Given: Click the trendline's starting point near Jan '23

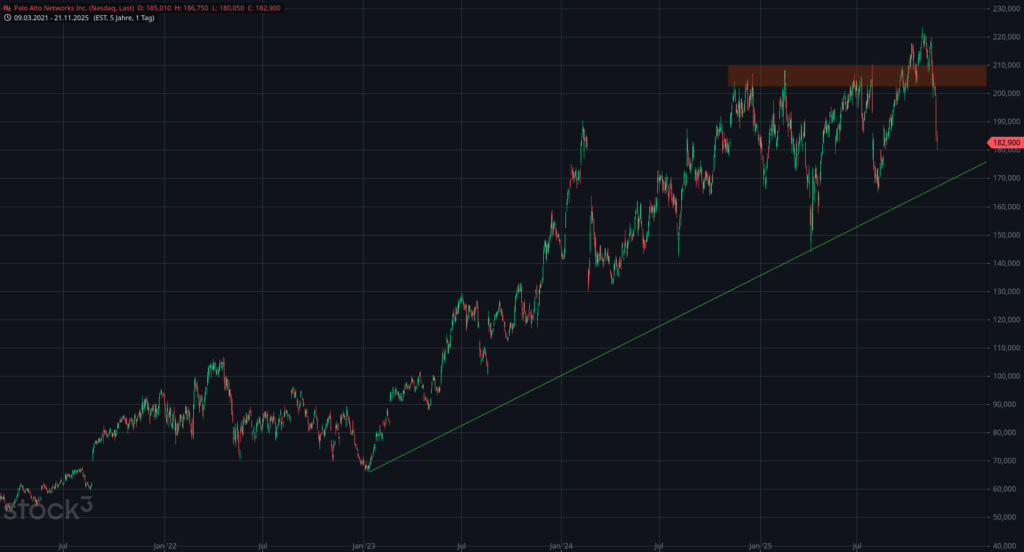Looking at the screenshot, I should click(368, 471).
